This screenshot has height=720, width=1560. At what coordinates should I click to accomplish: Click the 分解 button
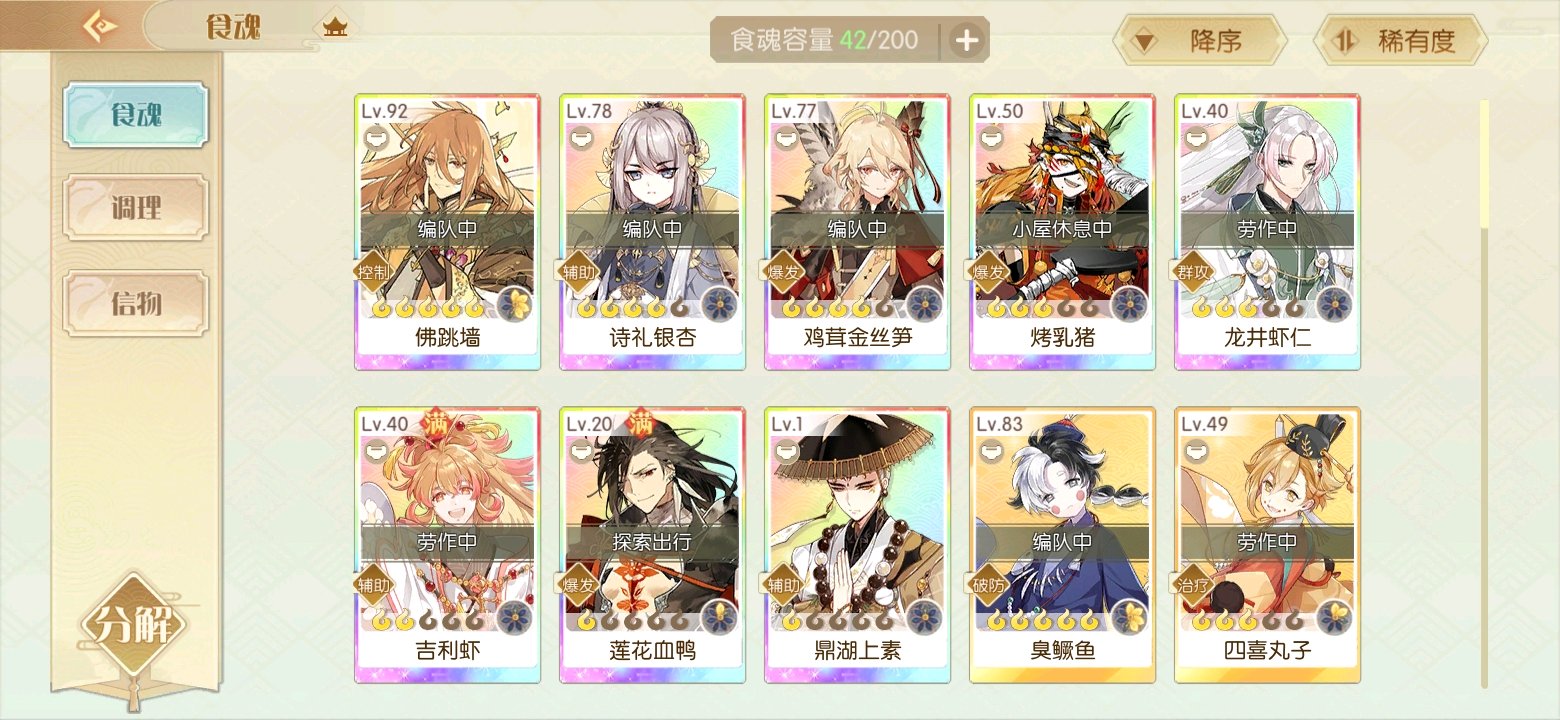click(x=135, y=627)
